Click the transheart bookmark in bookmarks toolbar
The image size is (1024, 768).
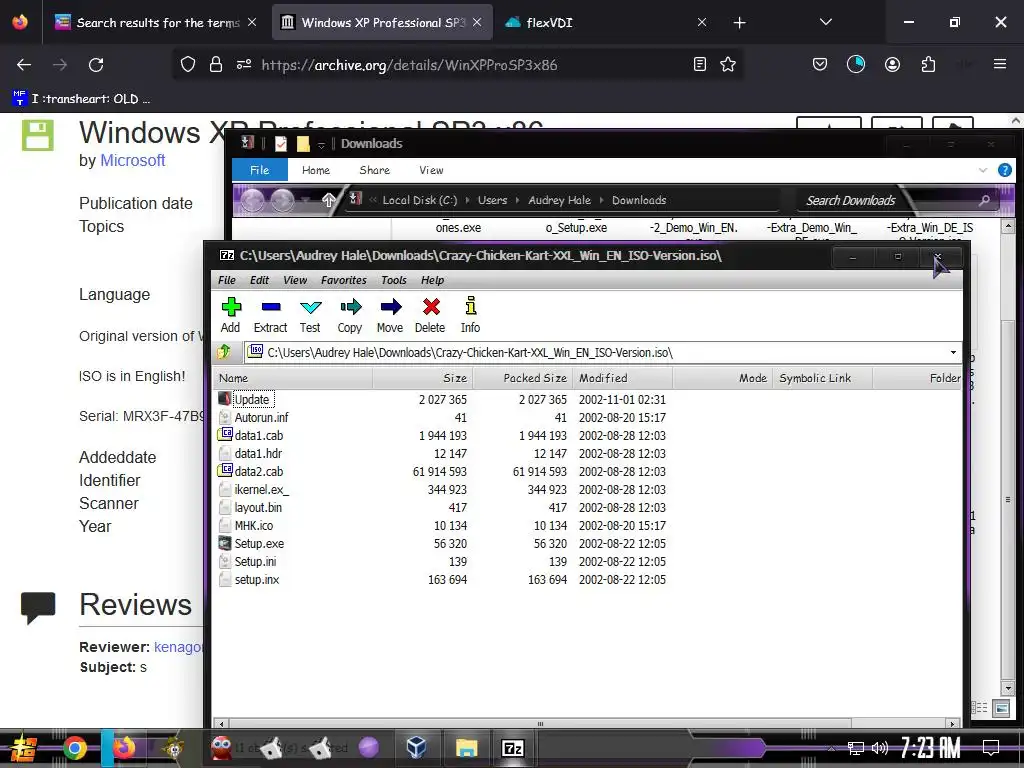pyautogui.click(x=81, y=99)
